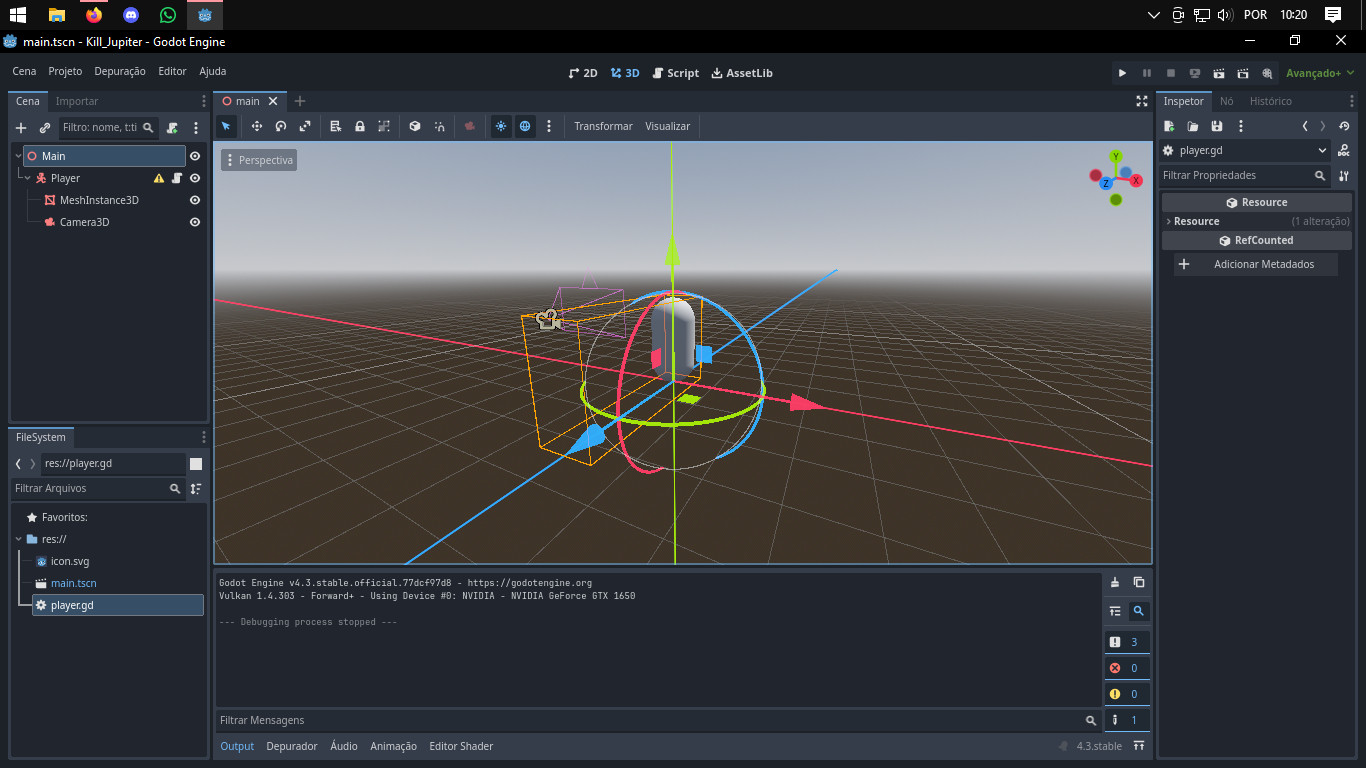Expand the Resource property section
The image size is (1366, 768).
click(x=1256, y=221)
